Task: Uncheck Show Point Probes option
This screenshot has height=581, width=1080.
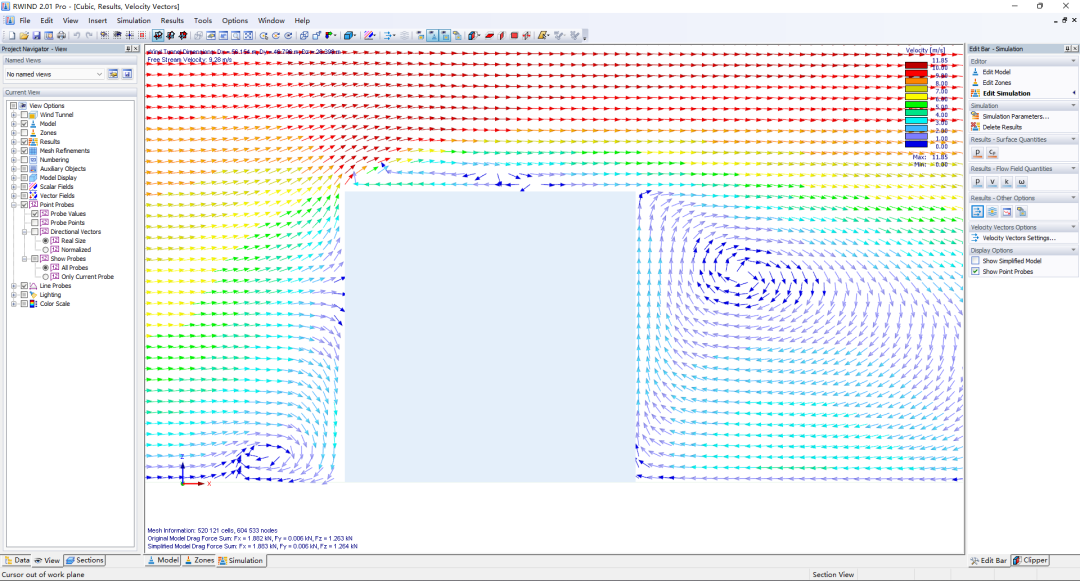Action: tap(975, 271)
